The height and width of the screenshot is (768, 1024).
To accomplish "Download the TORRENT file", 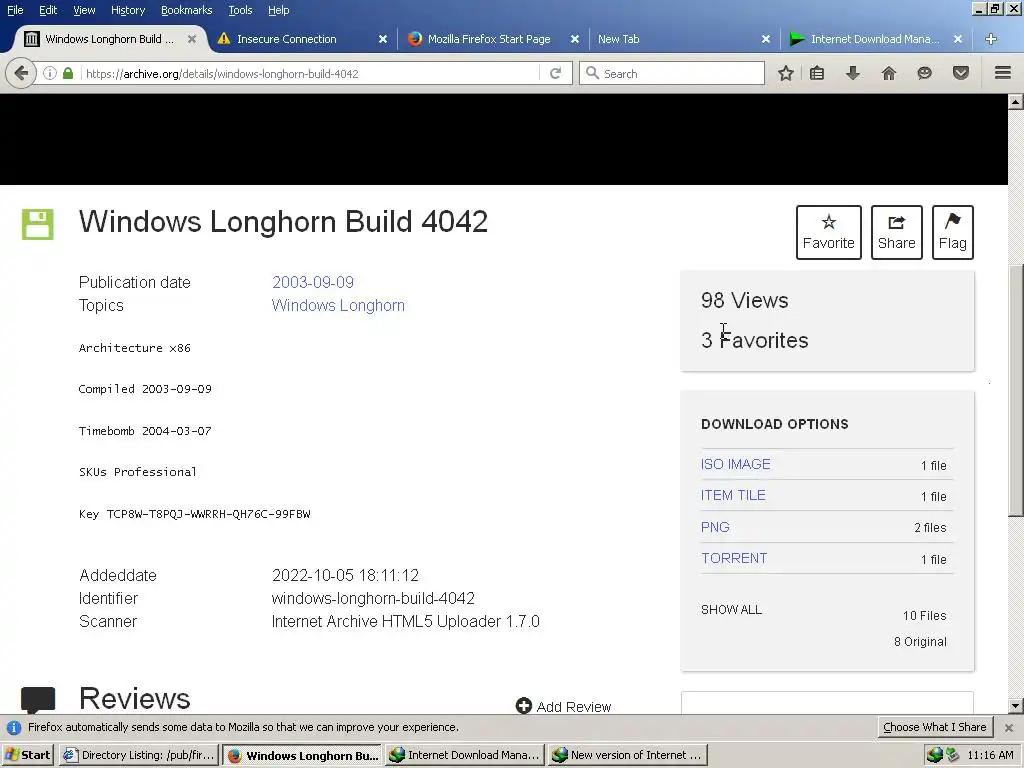I will 734,558.
